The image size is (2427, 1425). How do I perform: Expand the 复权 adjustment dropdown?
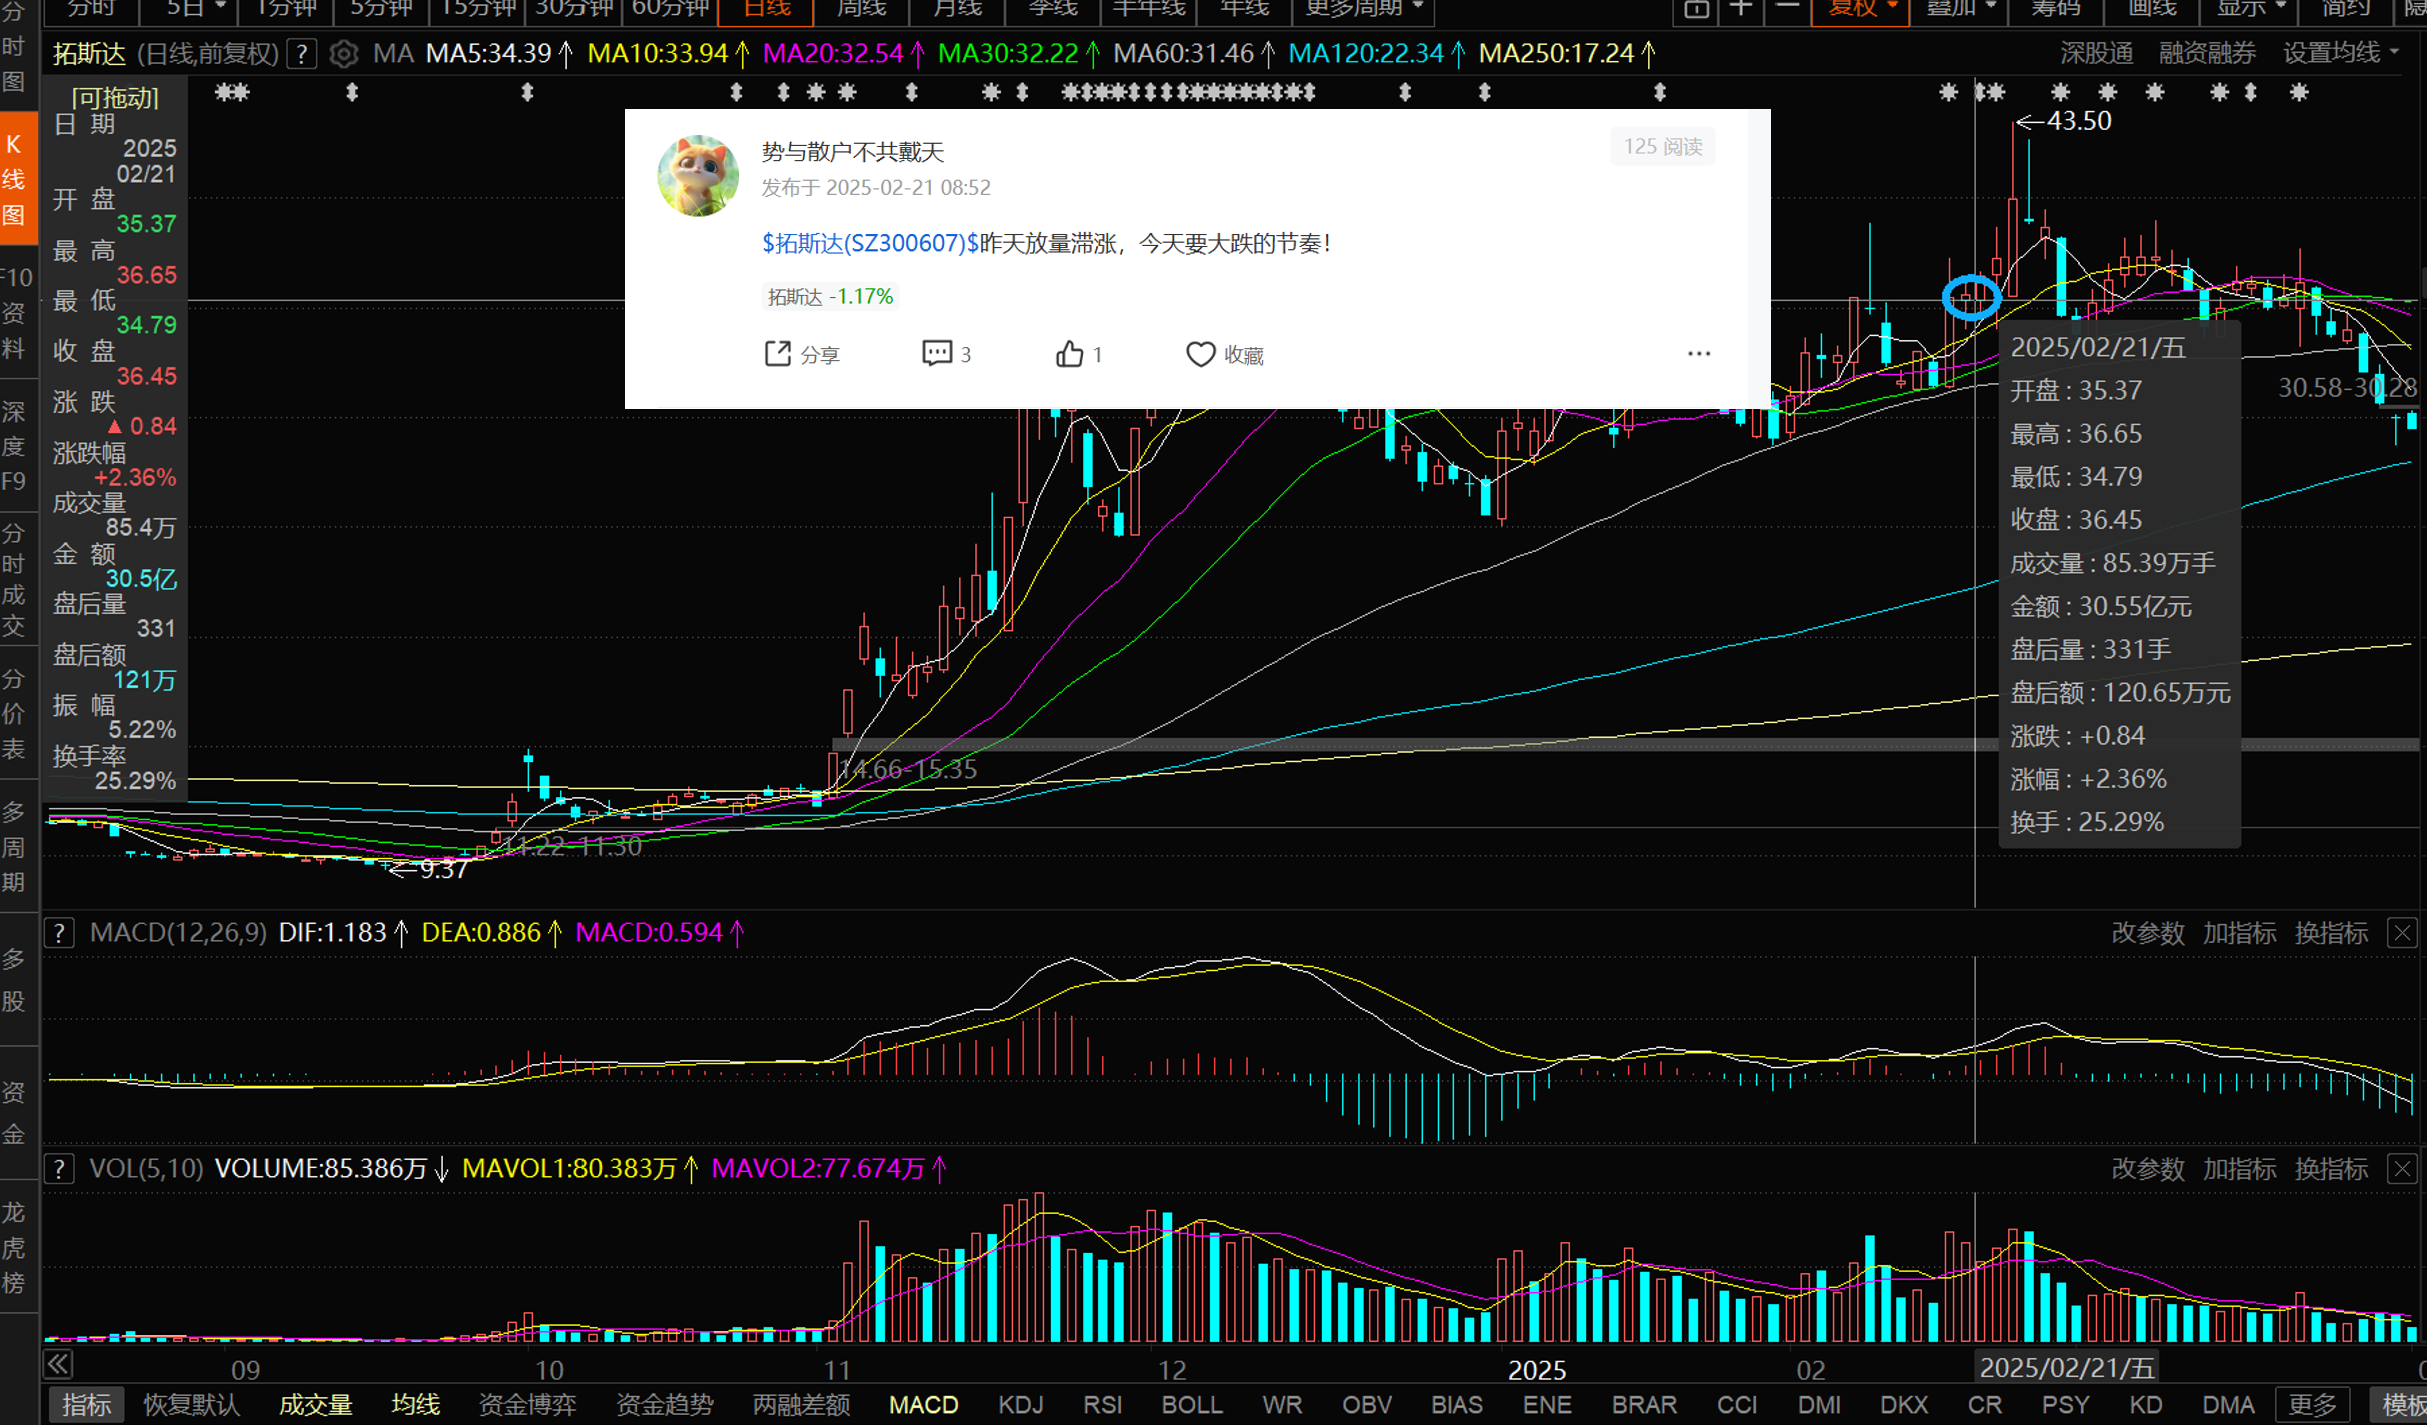click(x=1861, y=9)
